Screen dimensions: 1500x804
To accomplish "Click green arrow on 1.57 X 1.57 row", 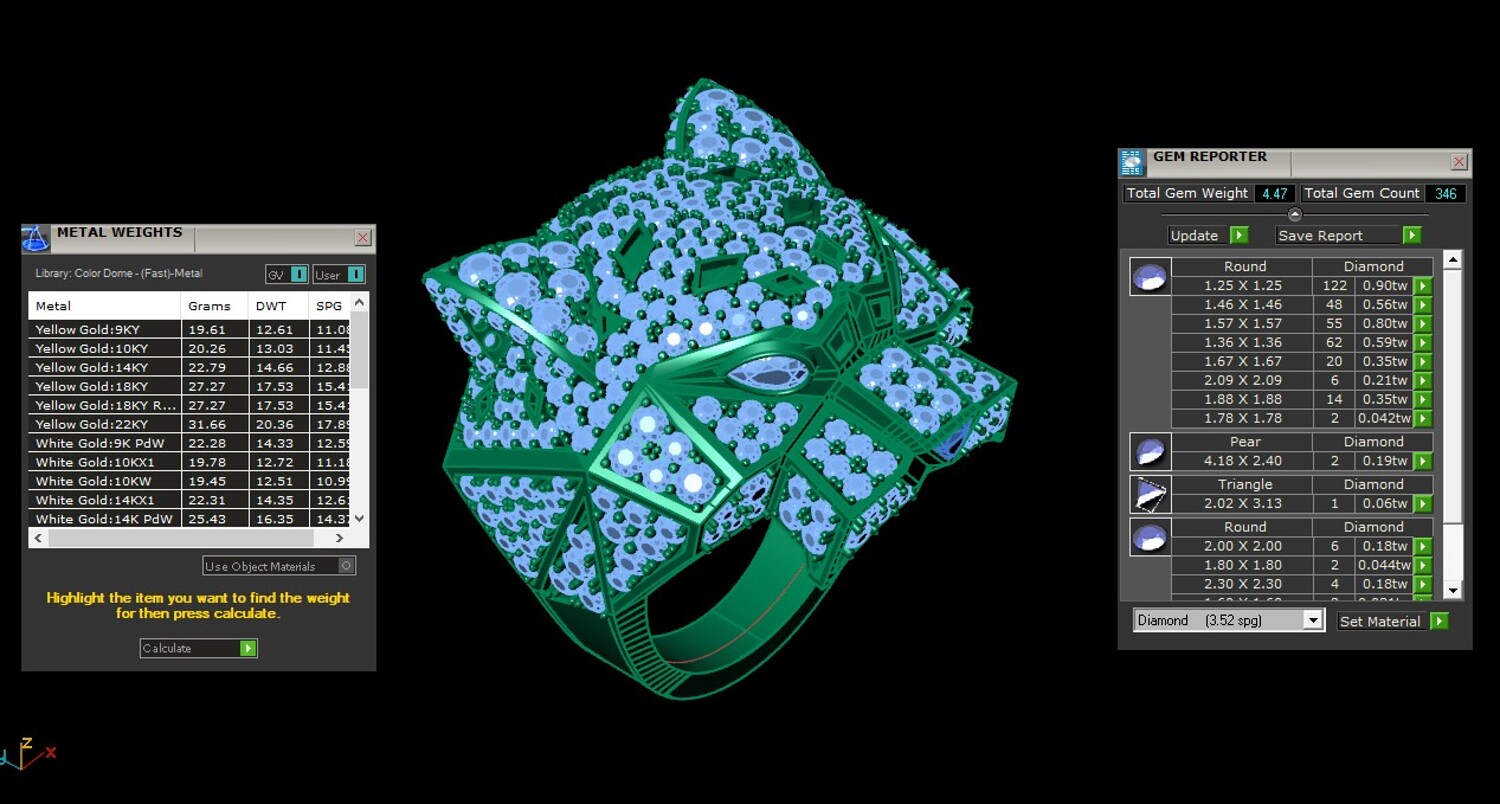I will 1422,324.
